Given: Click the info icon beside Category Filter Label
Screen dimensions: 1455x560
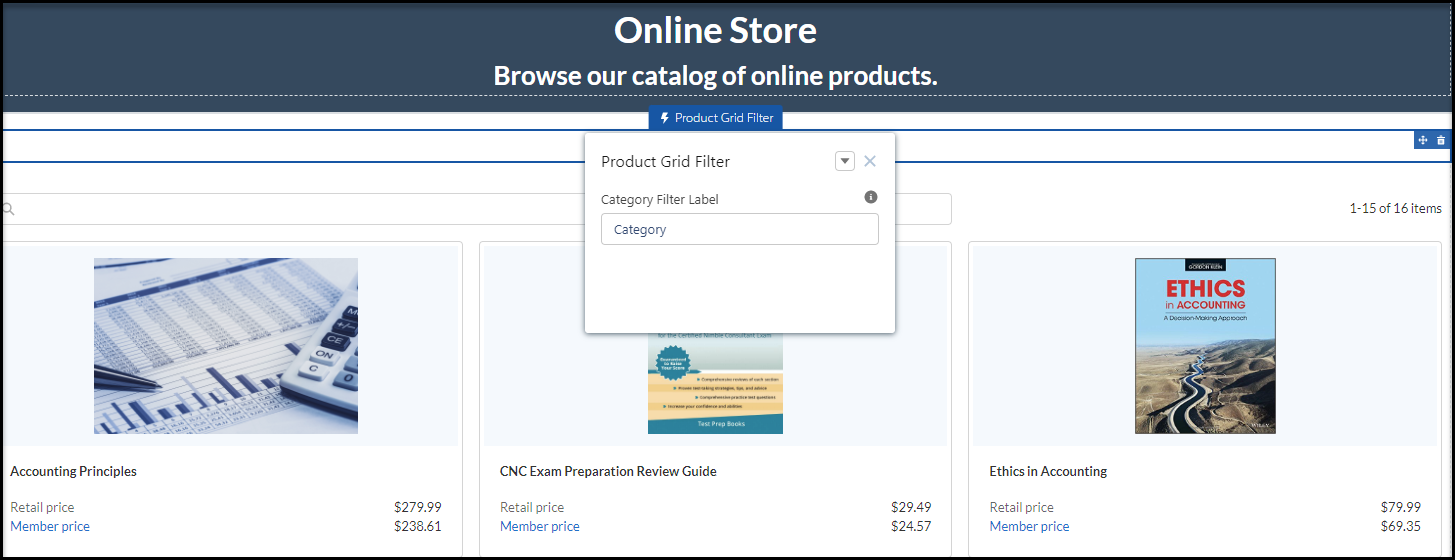Looking at the screenshot, I should click(x=870, y=198).
